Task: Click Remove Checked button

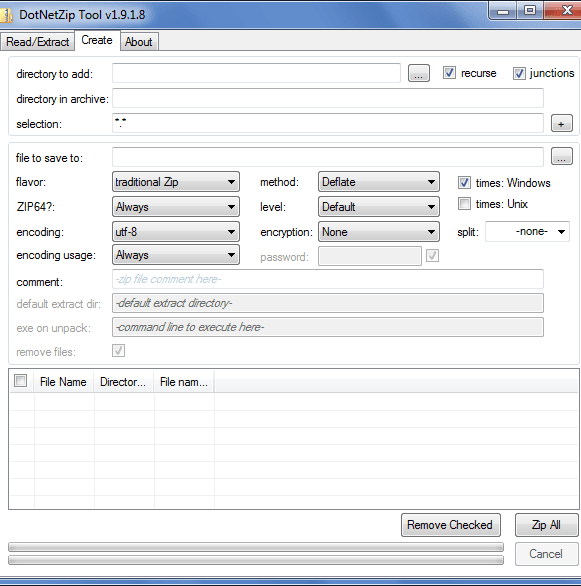Action: pos(451,525)
